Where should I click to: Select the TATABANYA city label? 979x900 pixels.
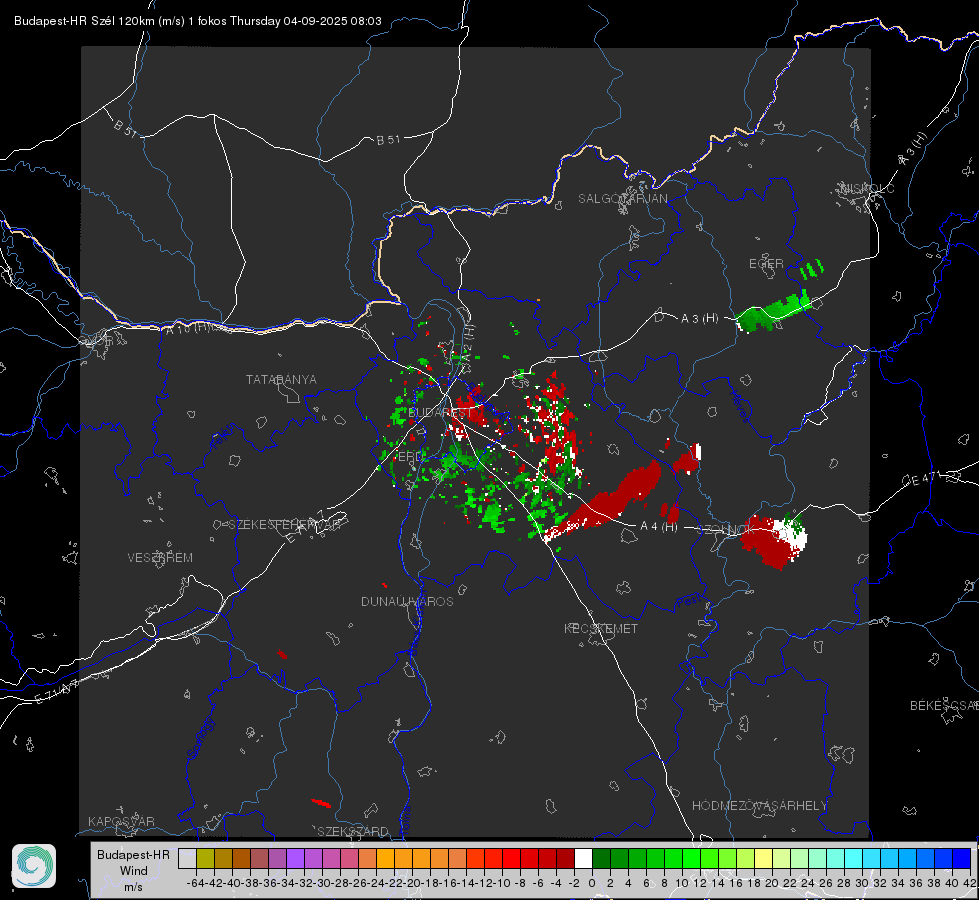coord(281,379)
